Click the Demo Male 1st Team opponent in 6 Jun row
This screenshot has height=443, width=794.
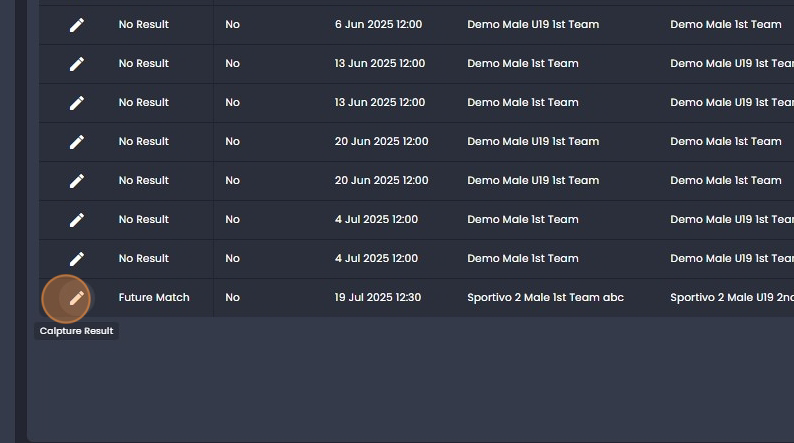coord(726,24)
